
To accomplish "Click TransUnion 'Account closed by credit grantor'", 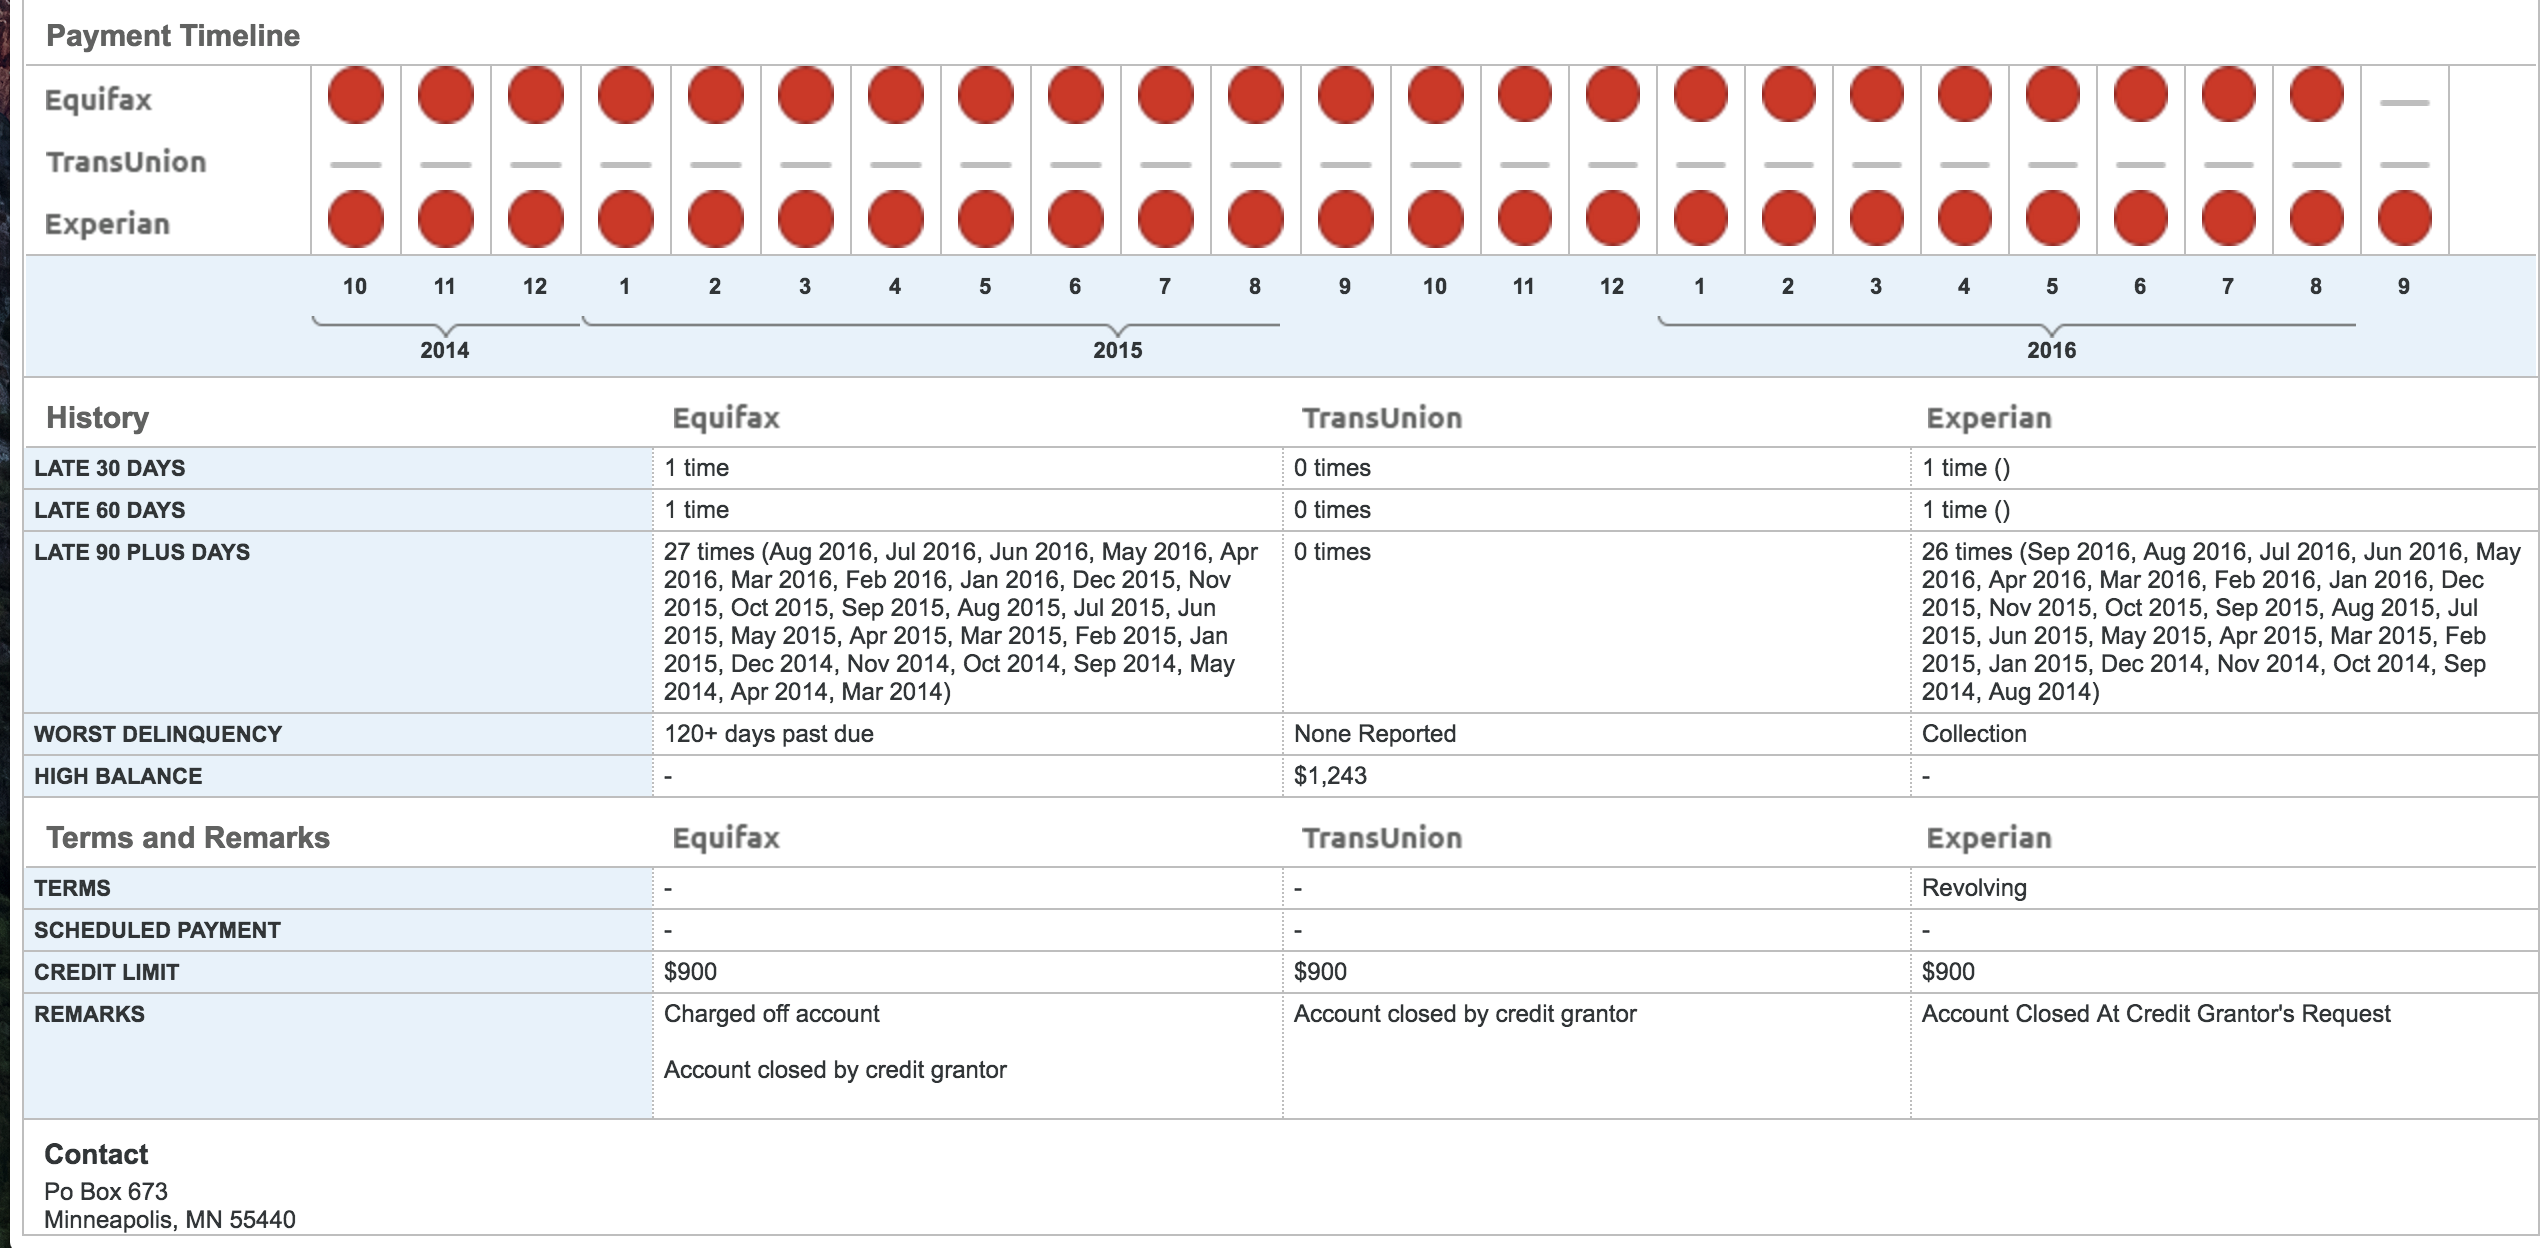I will coord(1465,1014).
